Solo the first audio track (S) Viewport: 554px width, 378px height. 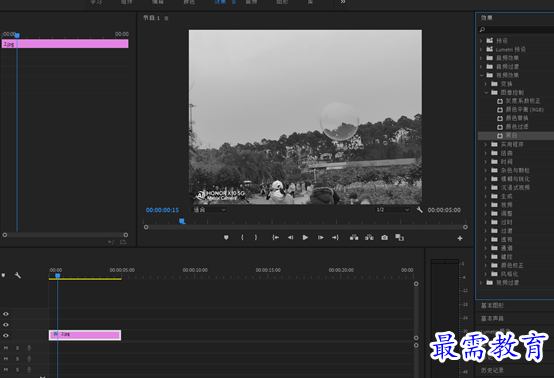tap(17, 348)
